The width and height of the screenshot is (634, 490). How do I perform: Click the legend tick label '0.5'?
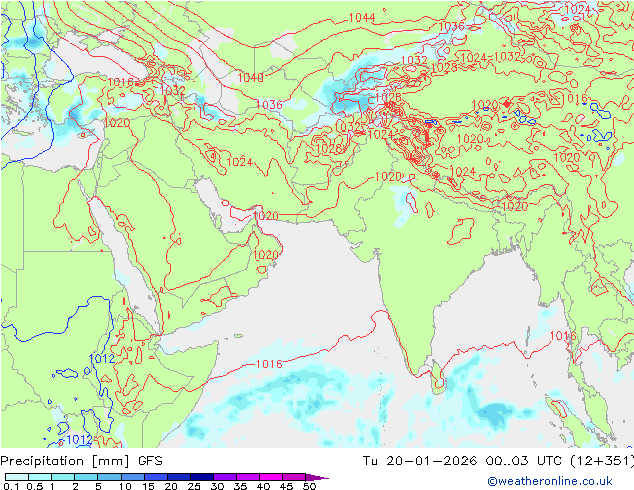35,486
